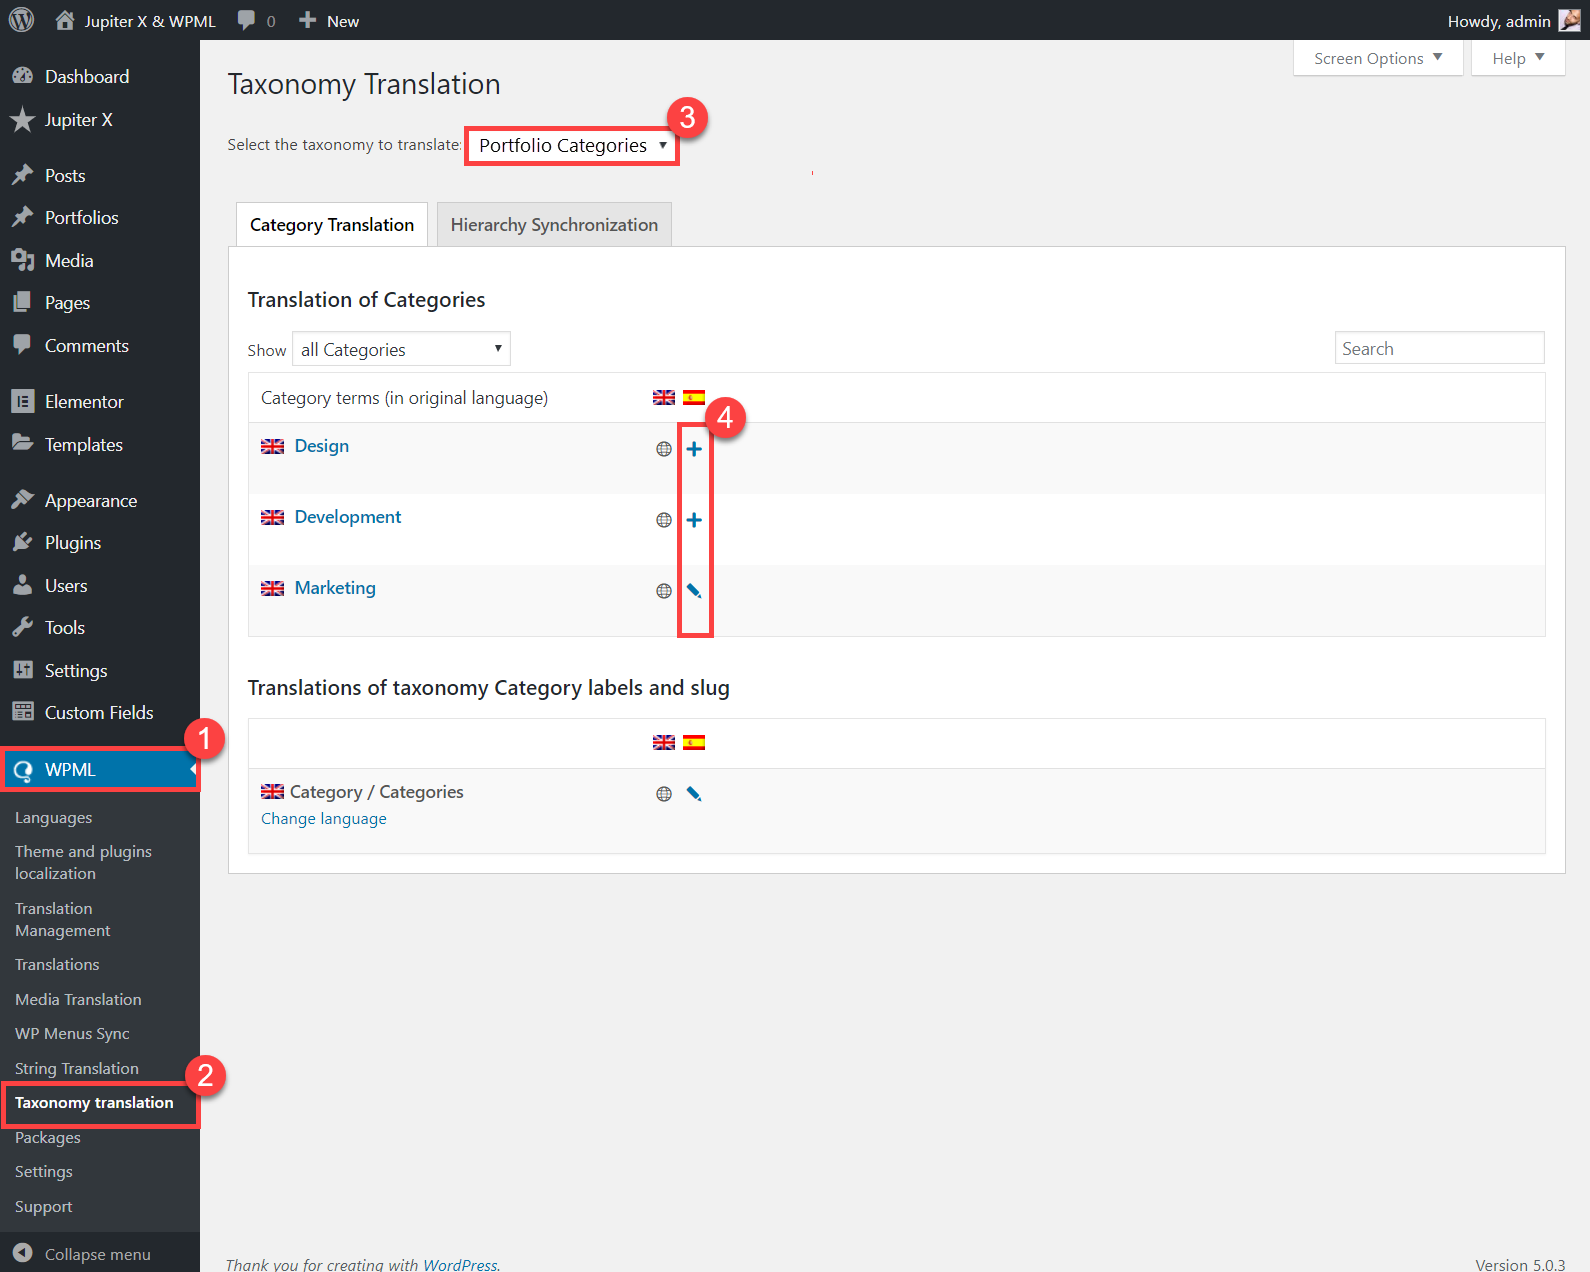Click the globe icon in the Design row
This screenshot has width=1590, height=1272.
pos(664,449)
